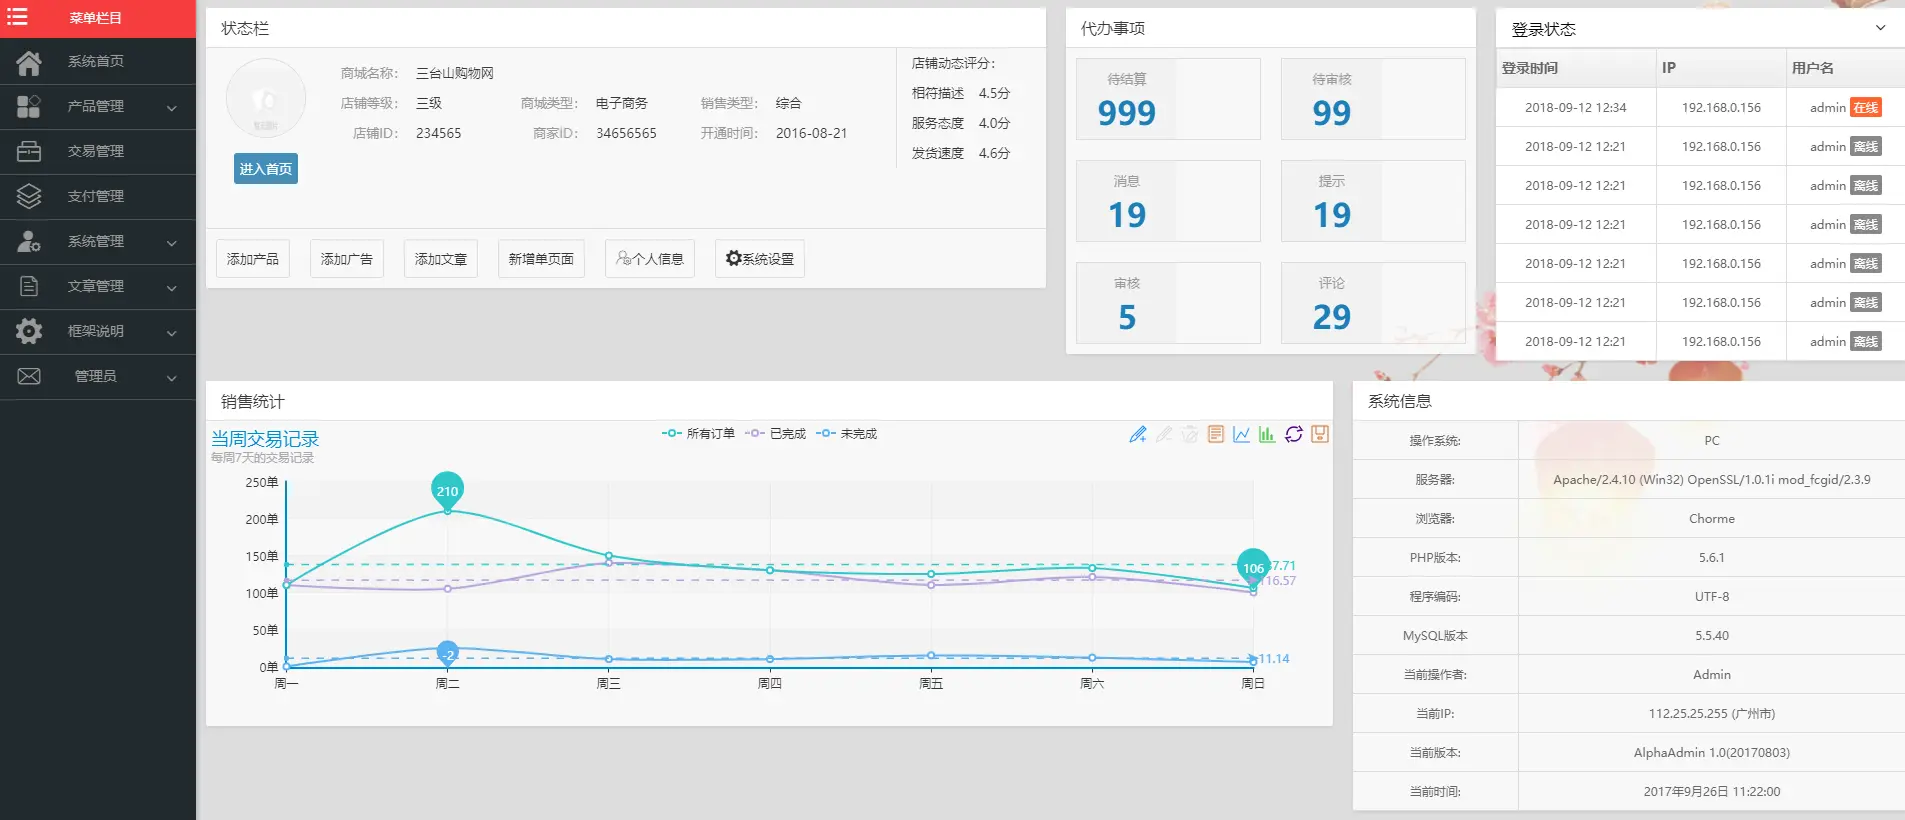Expand the 框架说明 submenu chevron
1905x820 pixels.
pyautogui.click(x=172, y=333)
